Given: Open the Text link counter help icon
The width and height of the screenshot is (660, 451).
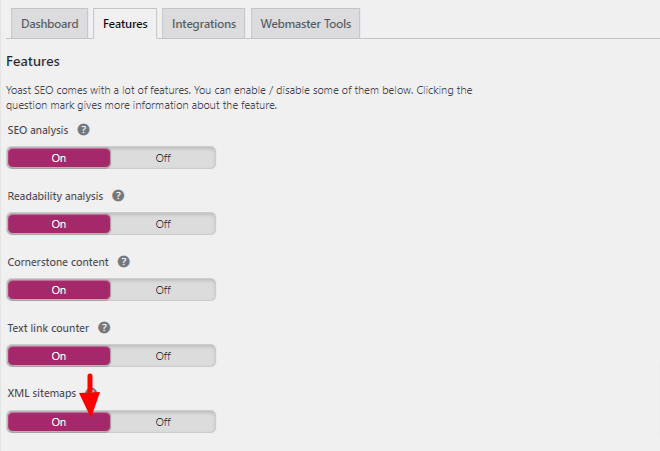Looking at the screenshot, I should click(x=104, y=328).
